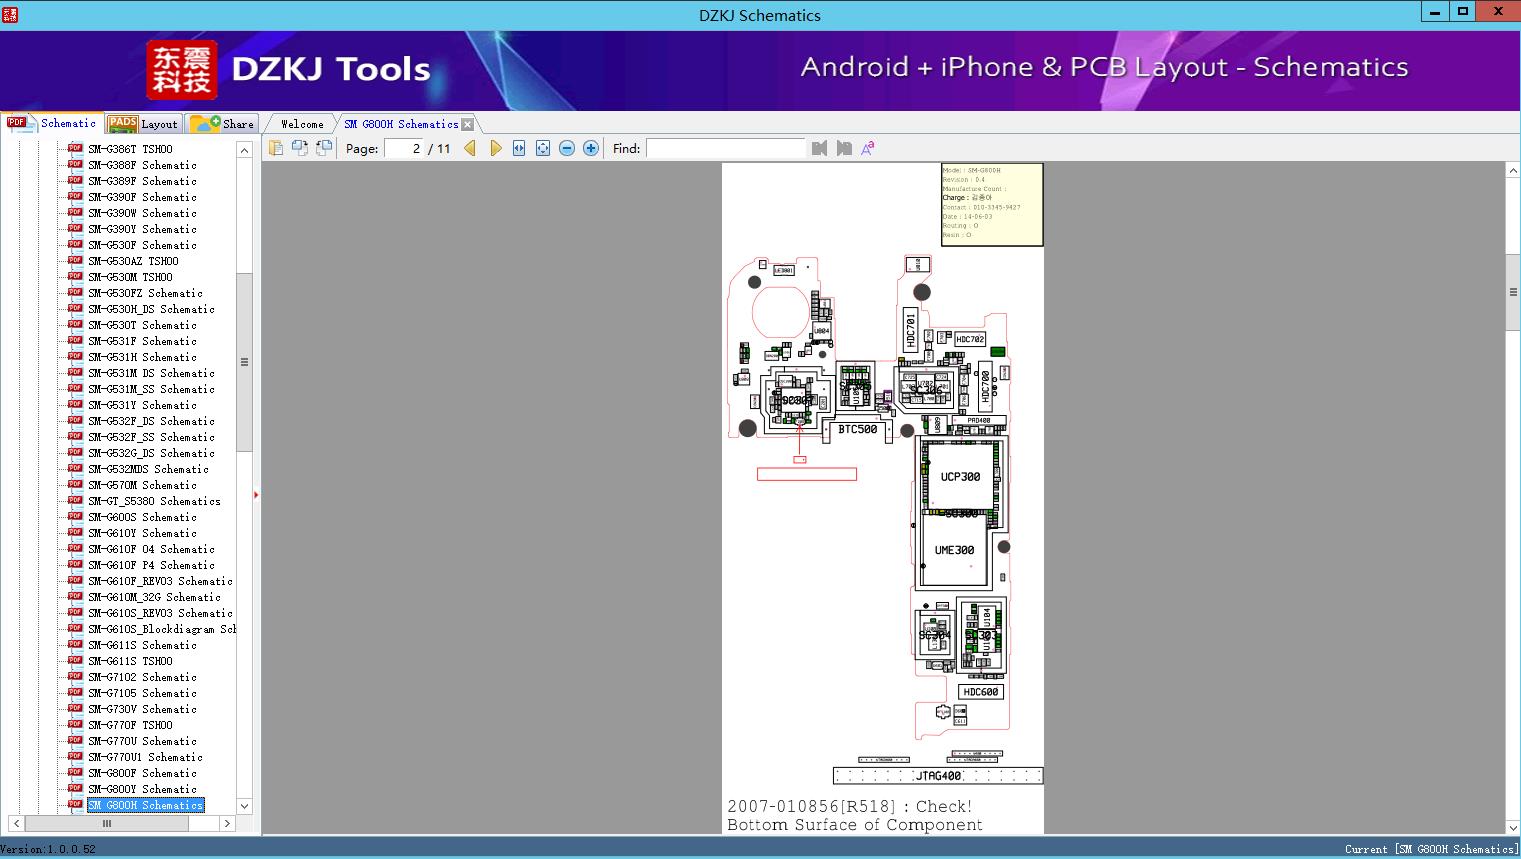Open the Share tab
This screenshot has height=859, width=1521.
[223, 124]
